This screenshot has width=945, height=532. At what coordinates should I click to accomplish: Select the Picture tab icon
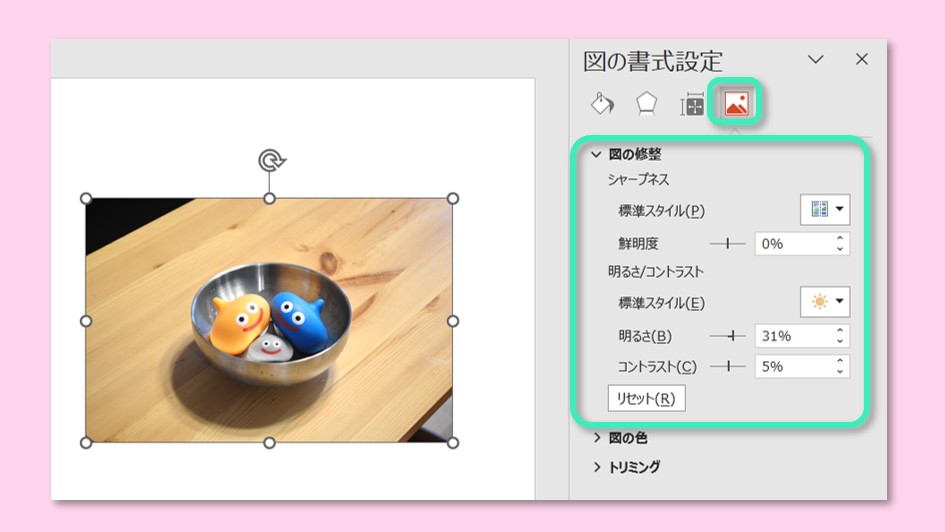[736, 103]
